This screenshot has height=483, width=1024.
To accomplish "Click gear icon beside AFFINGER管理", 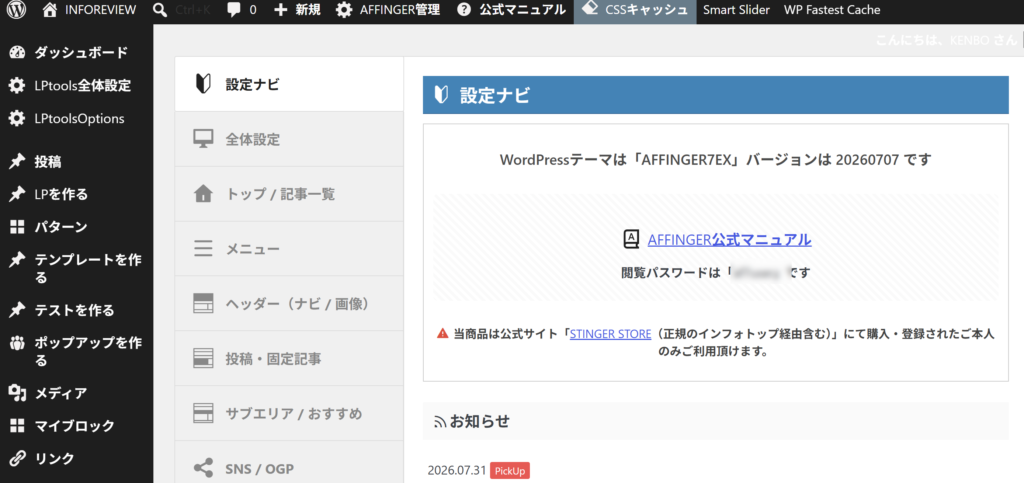I will tap(344, 10).
